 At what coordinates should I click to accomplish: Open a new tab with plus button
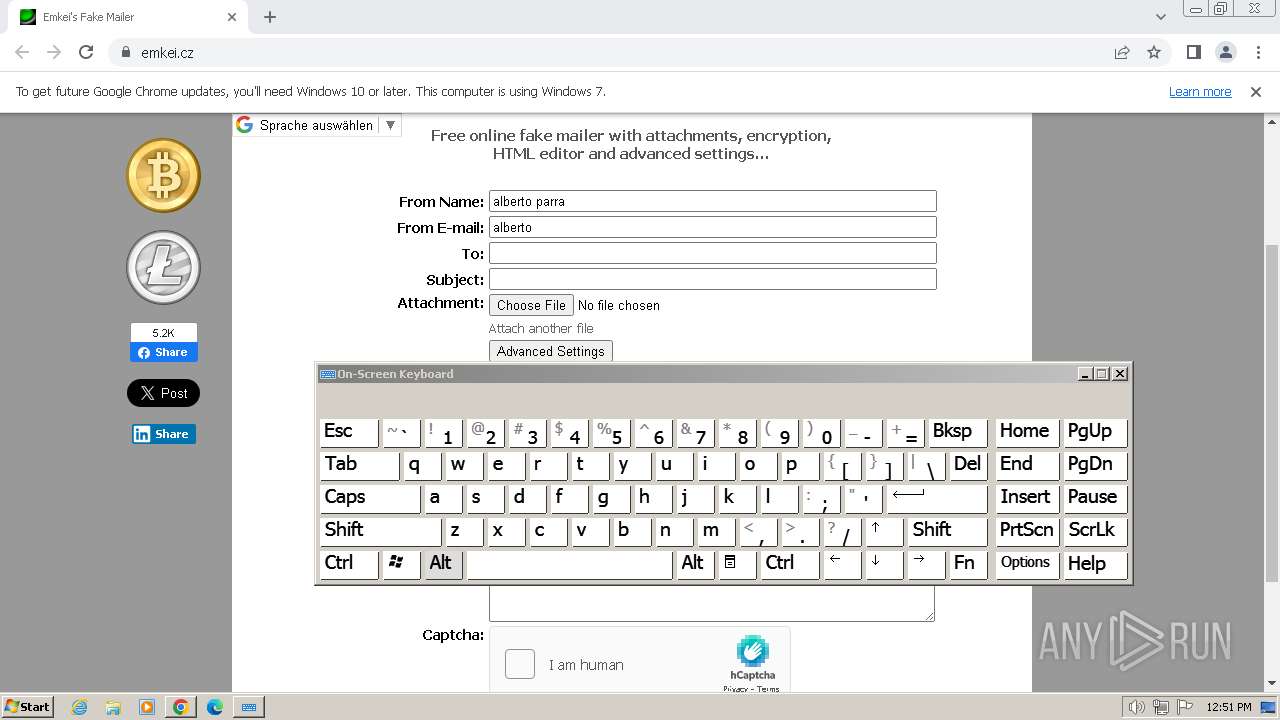270,17
